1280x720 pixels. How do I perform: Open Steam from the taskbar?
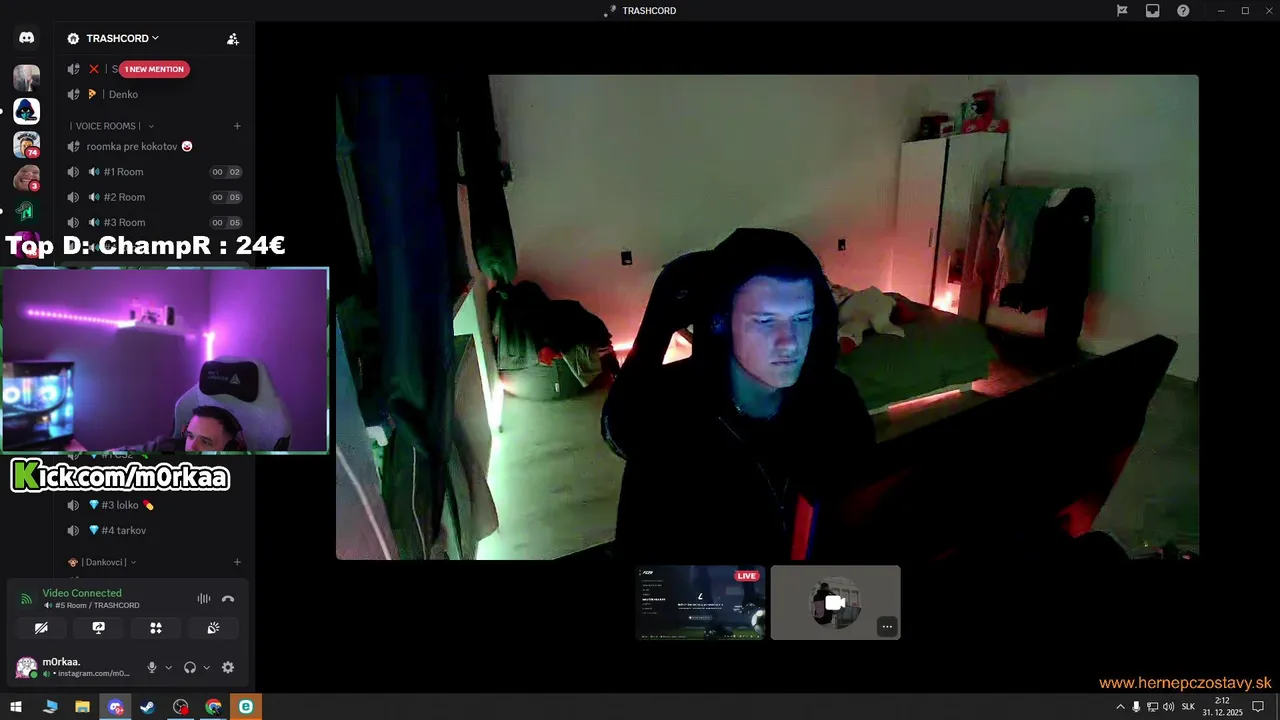tap(147, 707)
